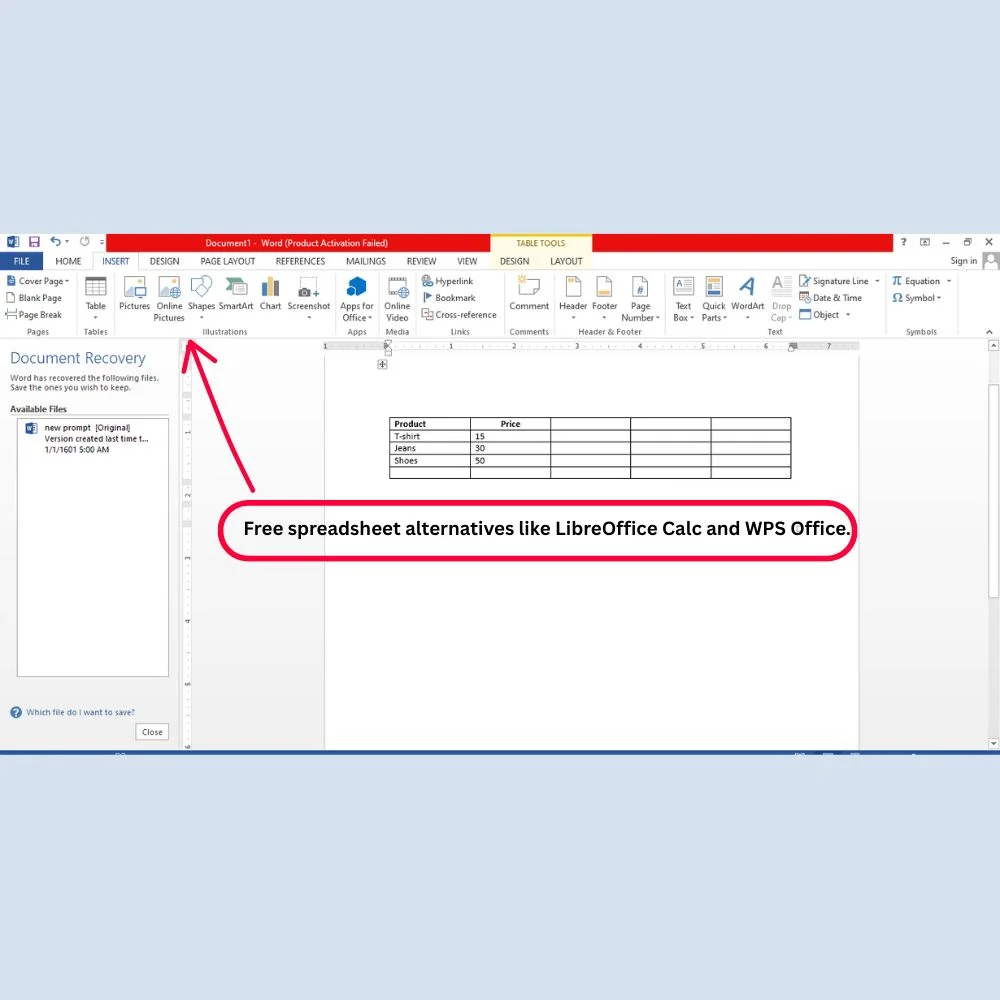Click the 'Price' header cell

click(x=510, y=423)
